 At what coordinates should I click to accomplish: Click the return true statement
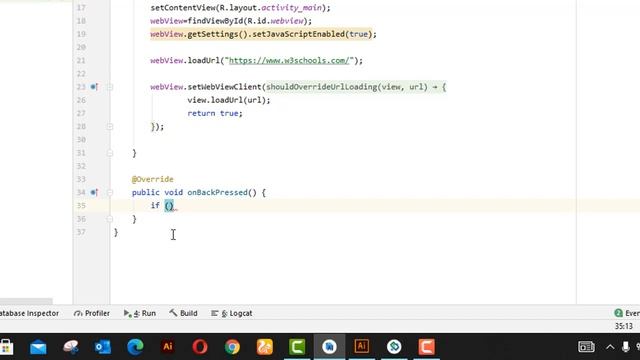pyautogui.click(x=215, y=113)
